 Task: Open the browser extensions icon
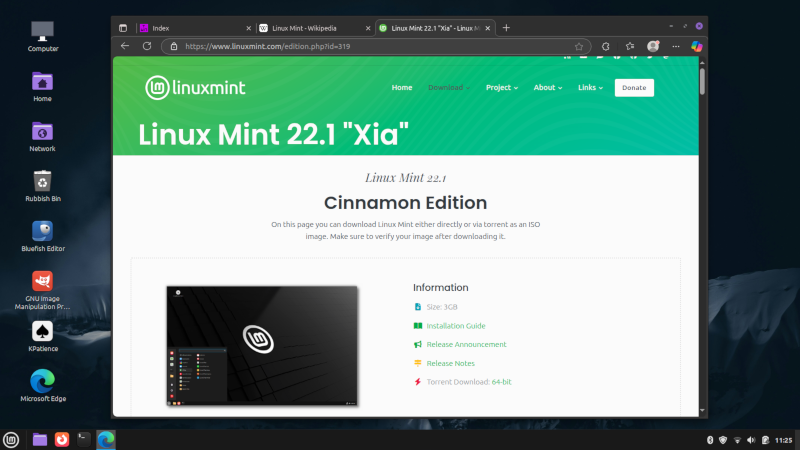(x=606, y=46)
